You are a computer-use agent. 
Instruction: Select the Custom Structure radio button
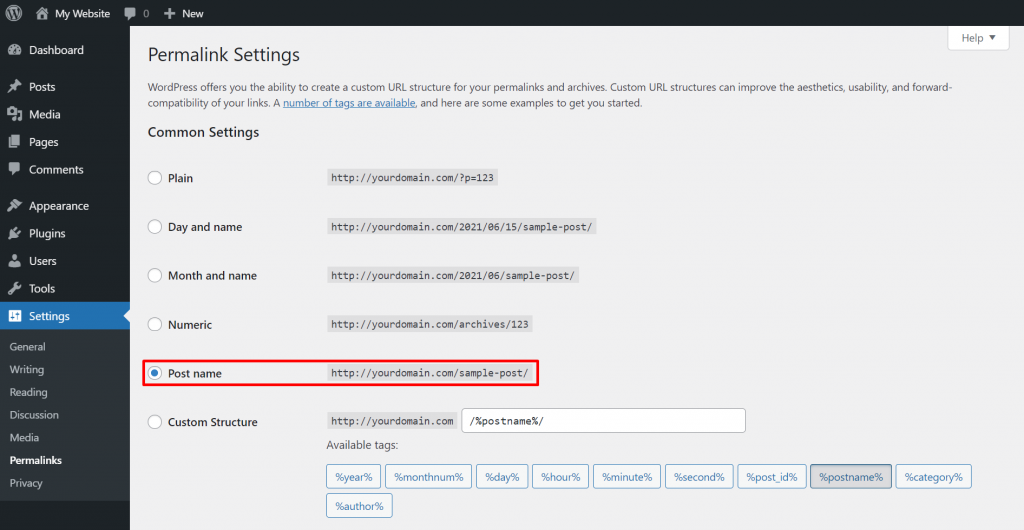pos(155,422)
